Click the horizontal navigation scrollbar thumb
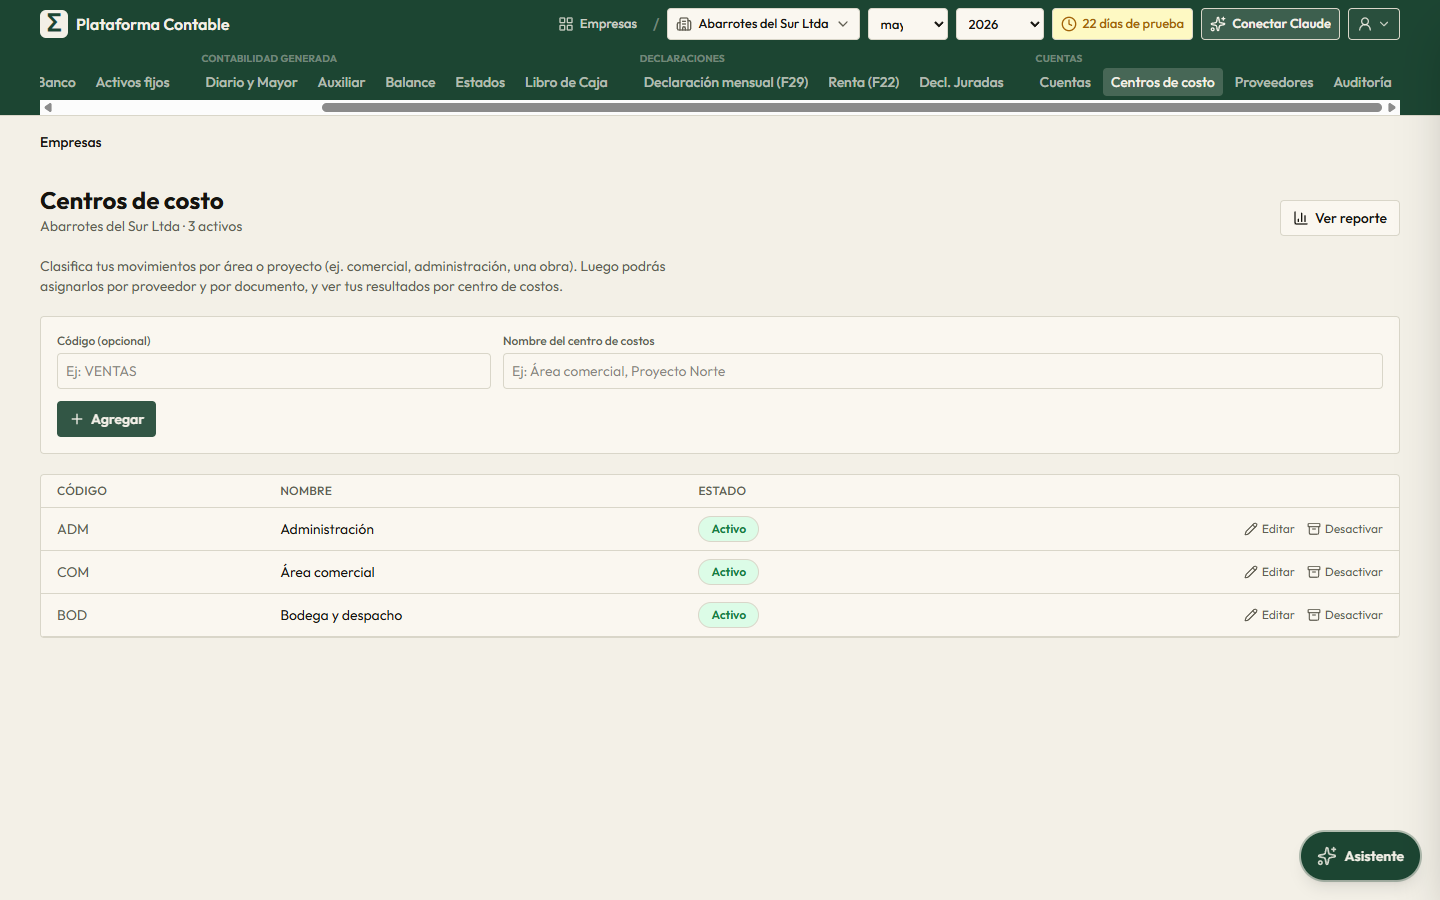The image size is (1440, 900). pyautogui.click(x=852, y=107)
